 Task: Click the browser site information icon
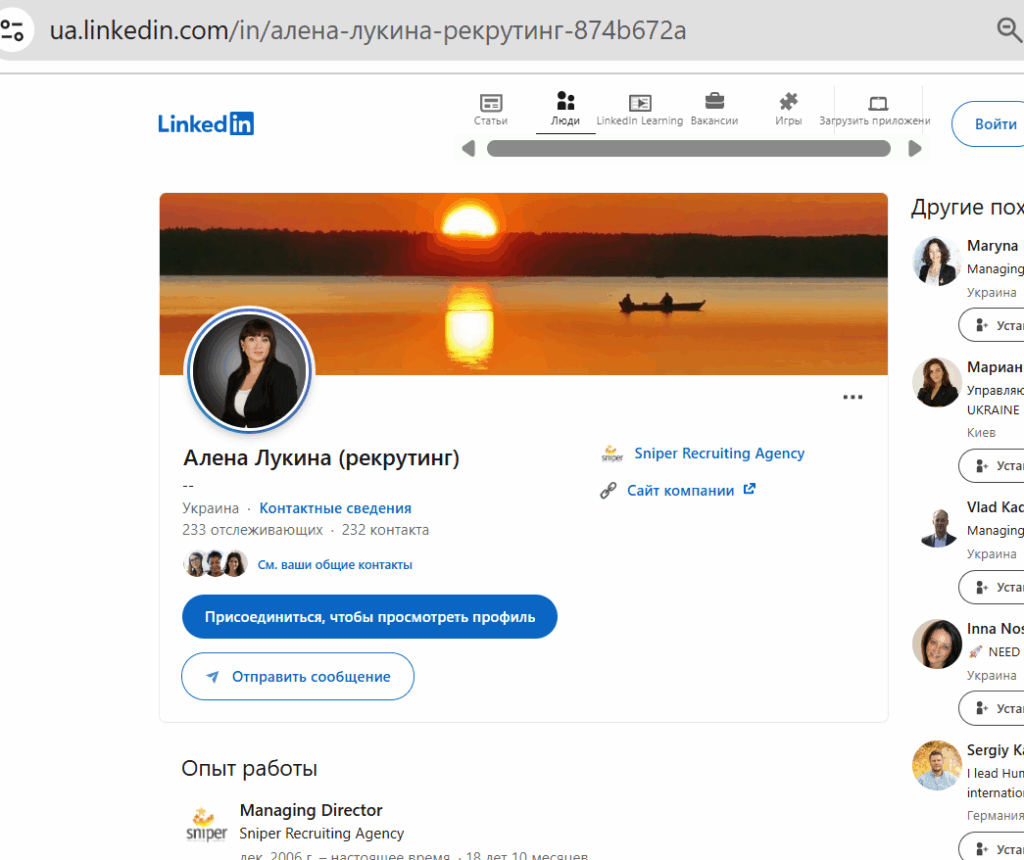click(12, 31)
